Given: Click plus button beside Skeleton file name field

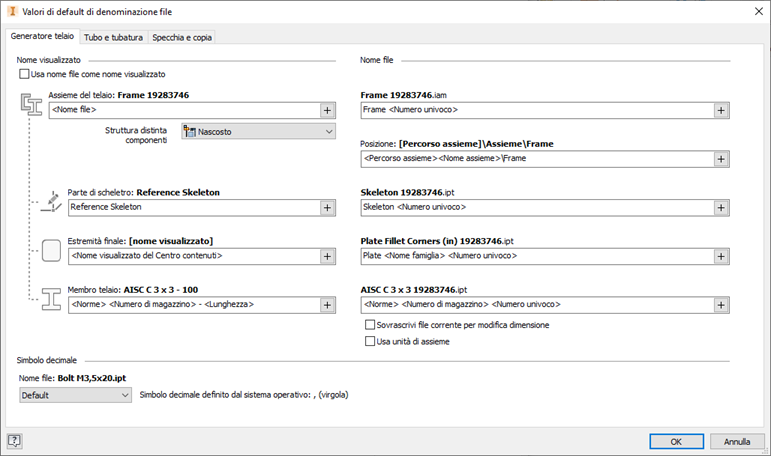Looking at the screenshot, I should point(720,207).
